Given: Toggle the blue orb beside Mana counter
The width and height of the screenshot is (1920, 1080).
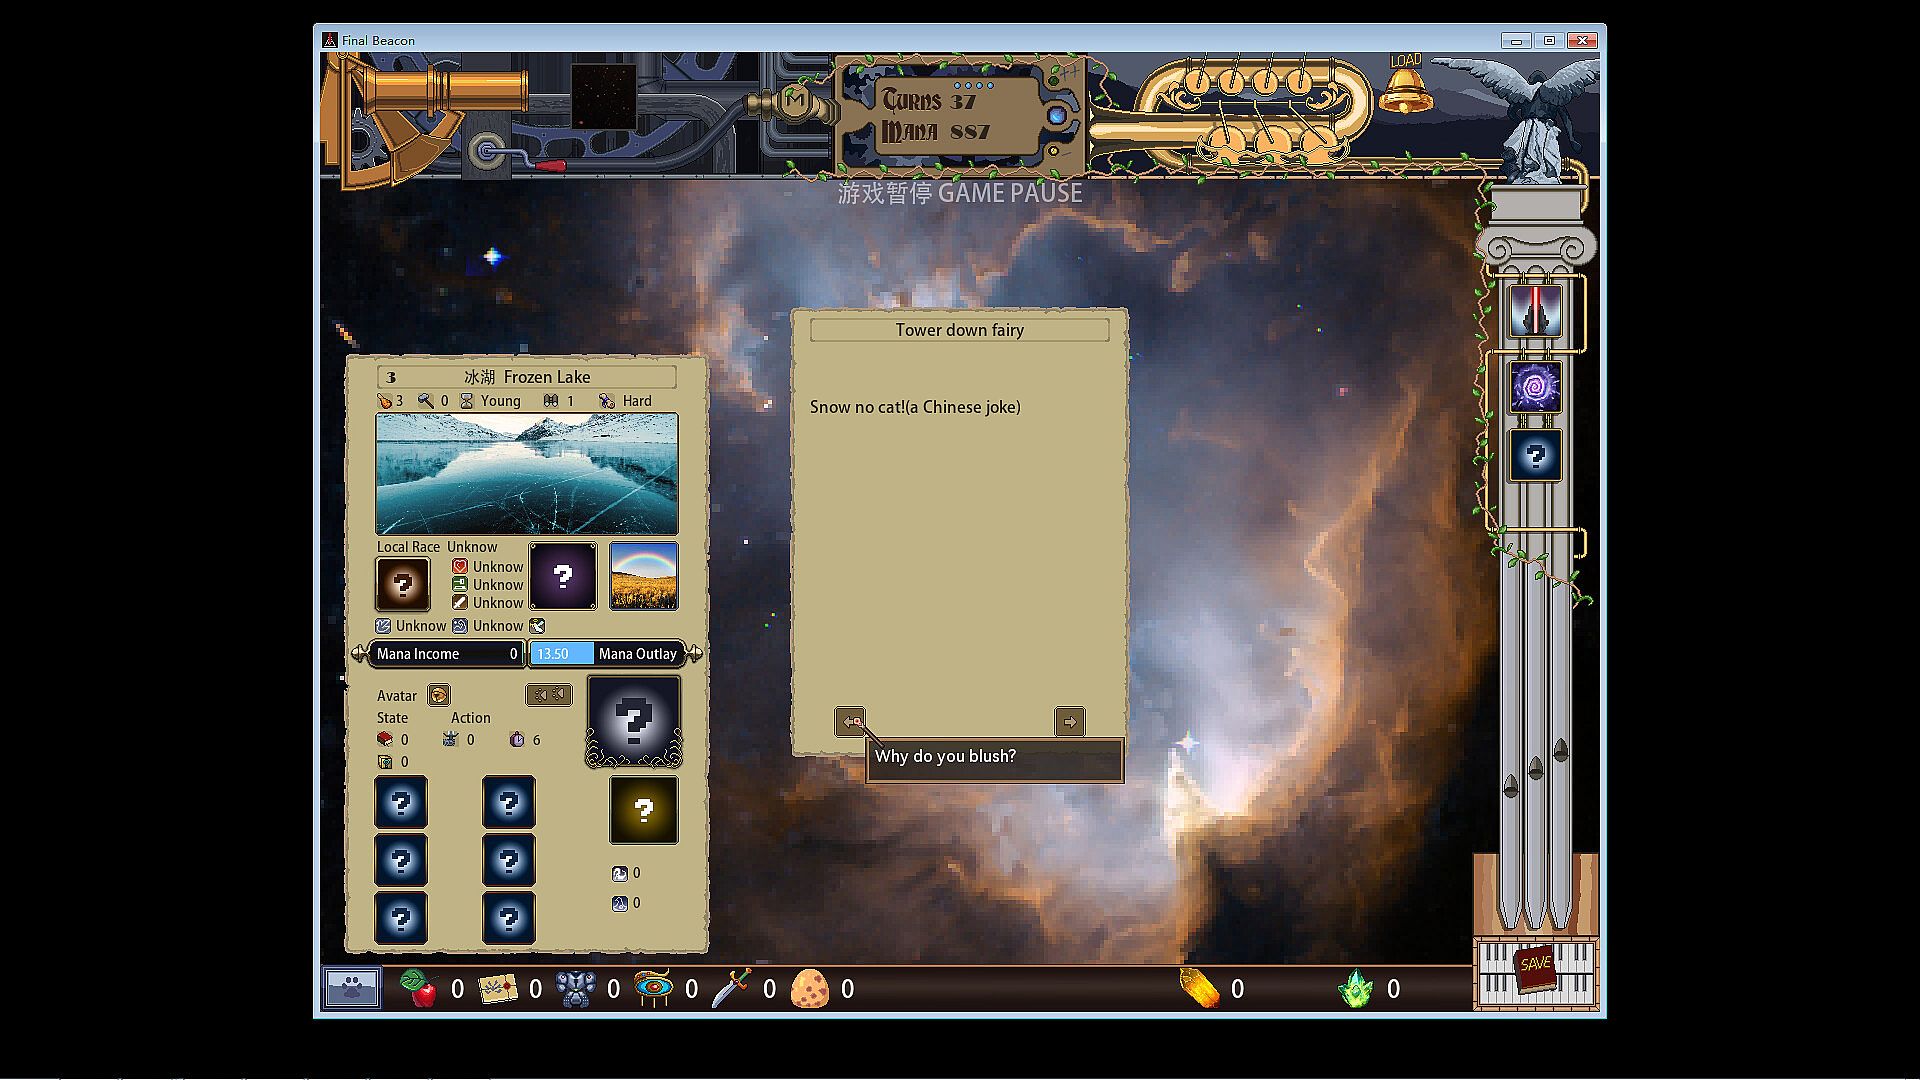Looking at the screenshot, I should pos(1057,116).
